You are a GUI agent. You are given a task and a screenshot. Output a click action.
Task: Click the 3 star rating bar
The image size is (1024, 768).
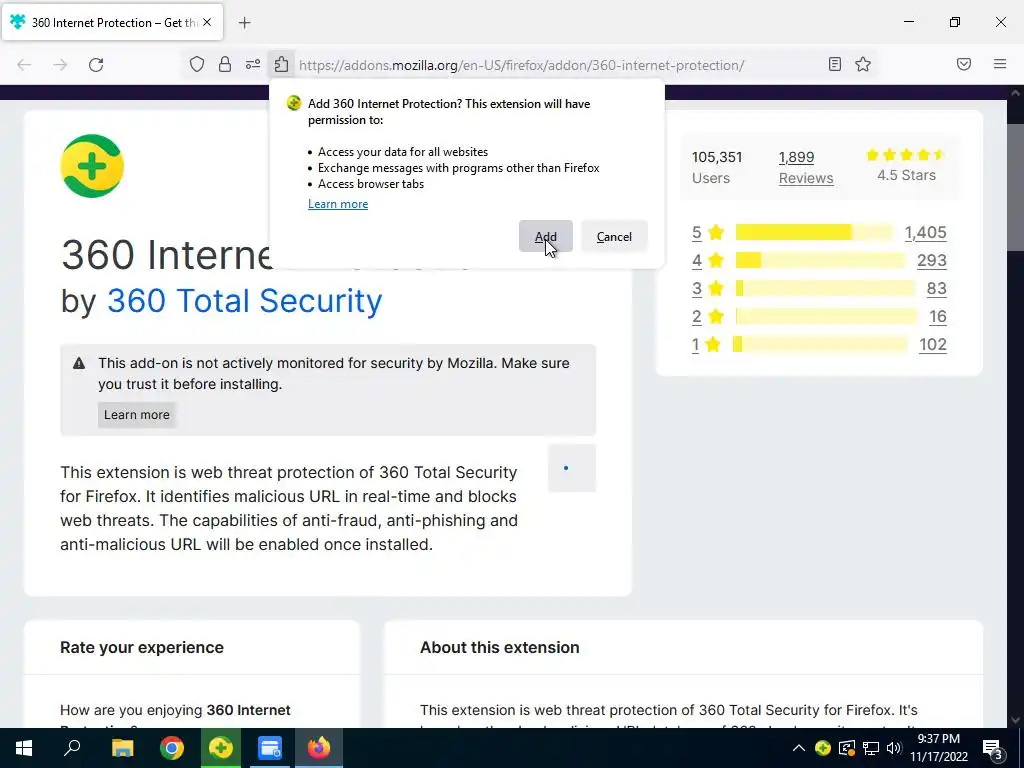pyautogui.click(x=825, y=289)
